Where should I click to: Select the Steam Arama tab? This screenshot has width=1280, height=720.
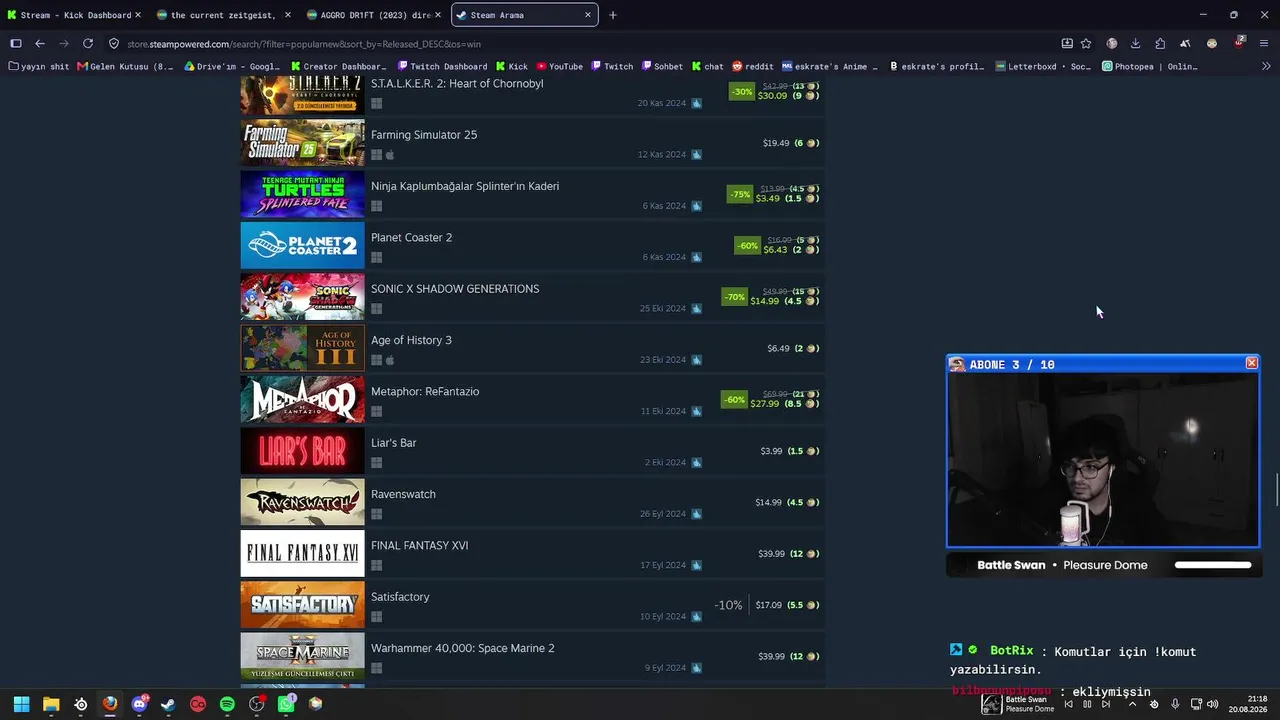coord(525,15)
